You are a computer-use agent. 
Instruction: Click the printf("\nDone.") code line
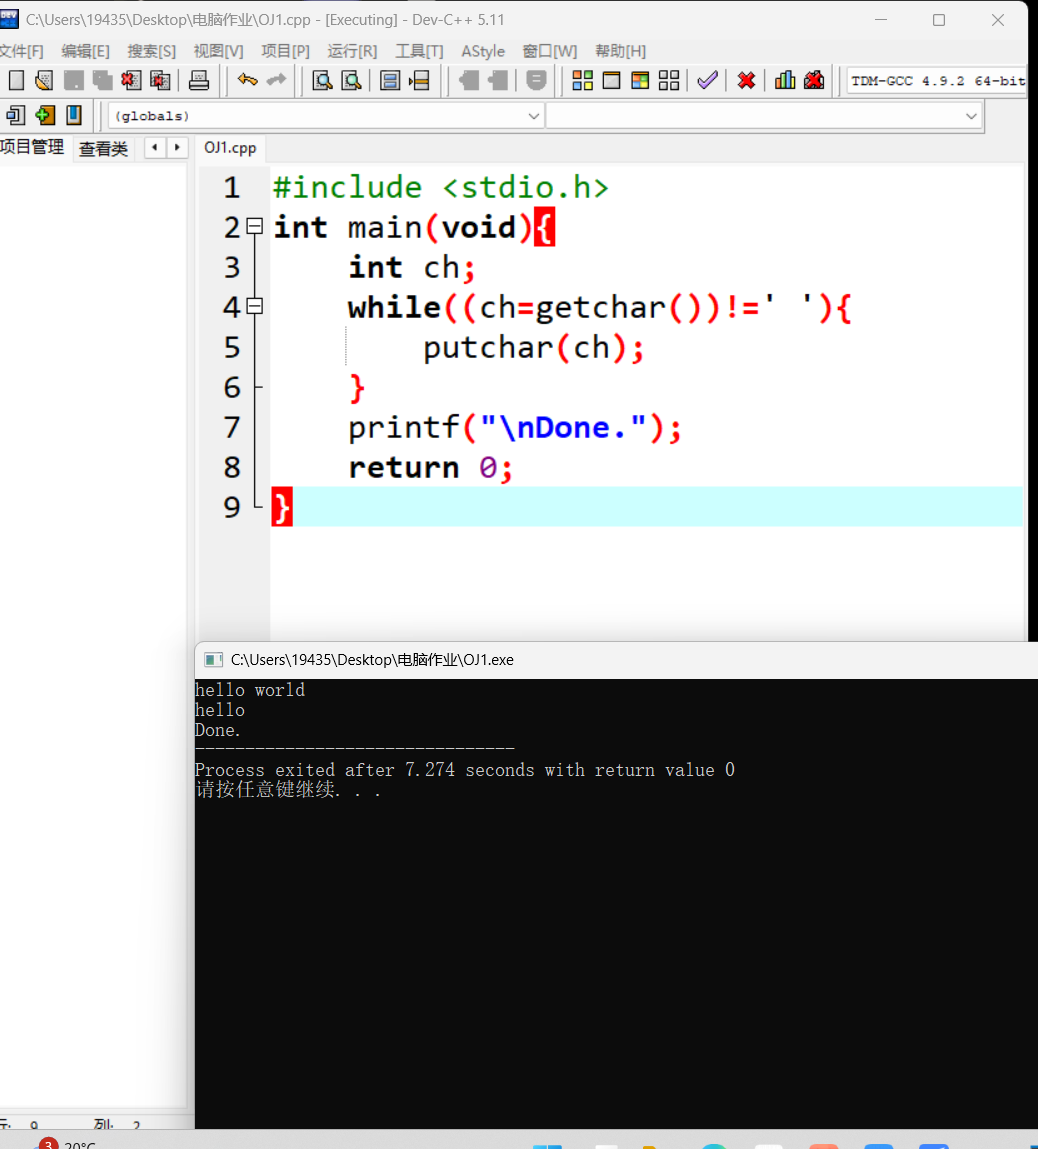[514, 427]
